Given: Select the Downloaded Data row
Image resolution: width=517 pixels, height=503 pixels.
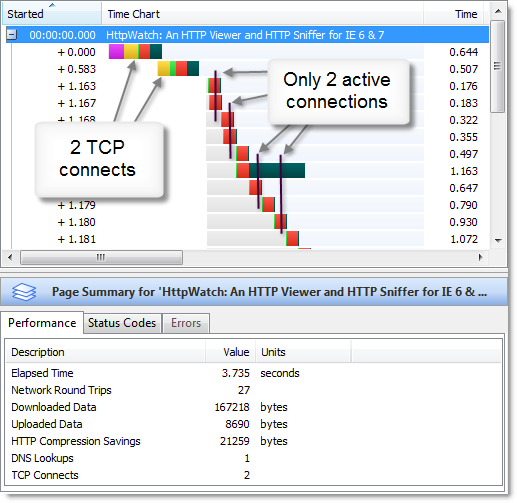Looking at the screenshot, I should pos(253,407).
